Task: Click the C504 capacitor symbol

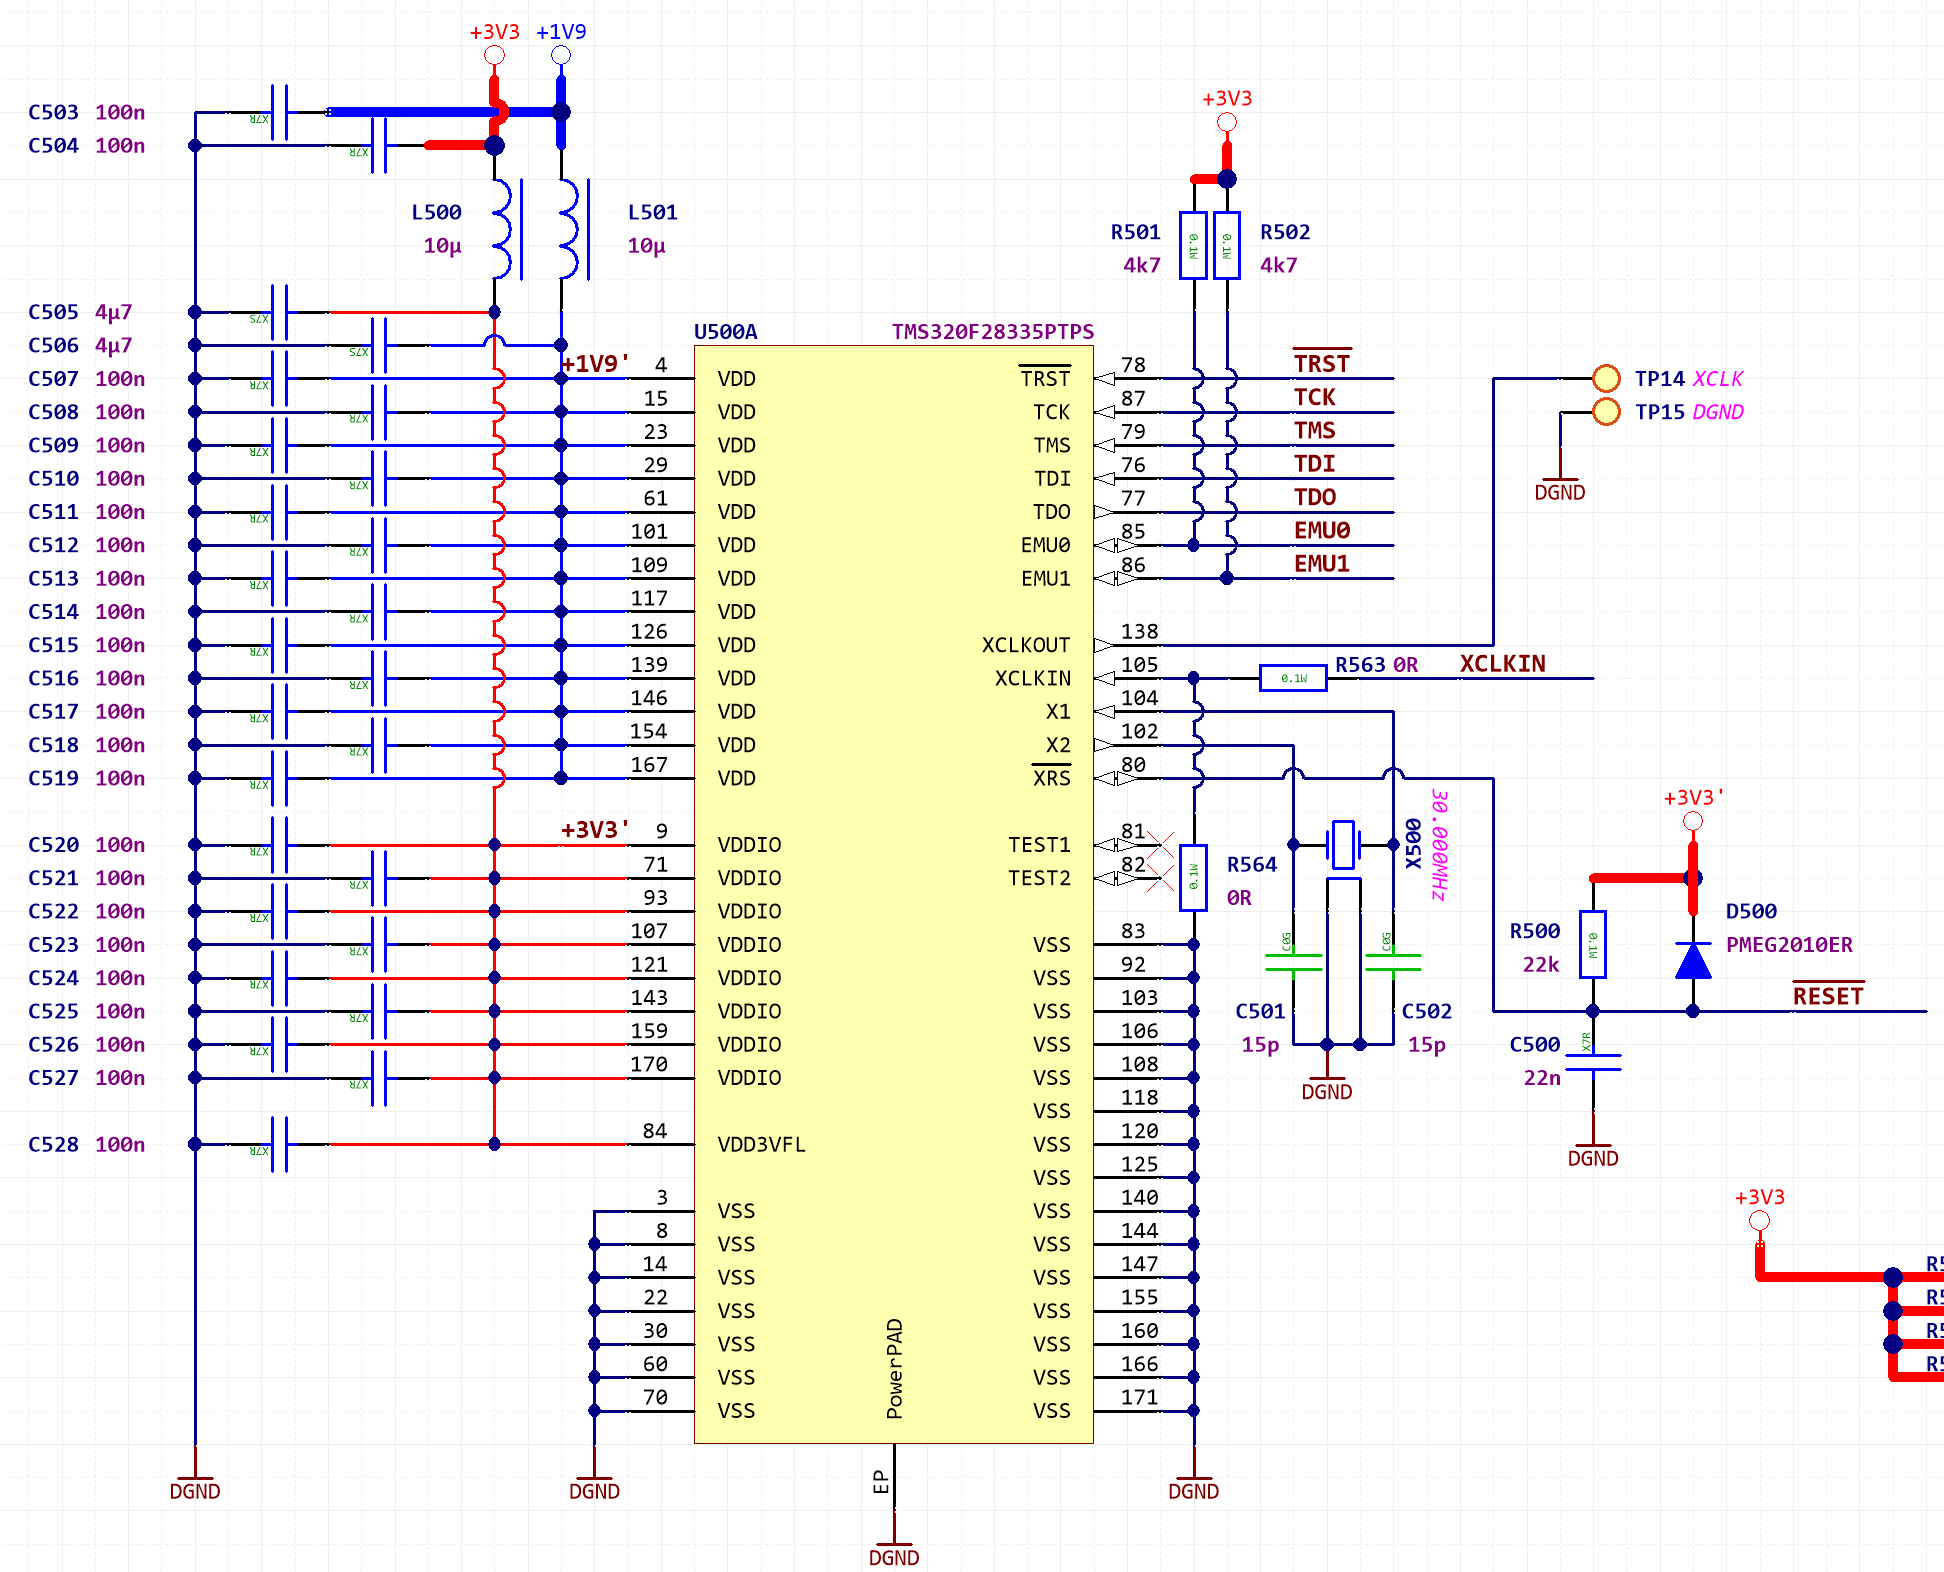Action: [379, 145]
